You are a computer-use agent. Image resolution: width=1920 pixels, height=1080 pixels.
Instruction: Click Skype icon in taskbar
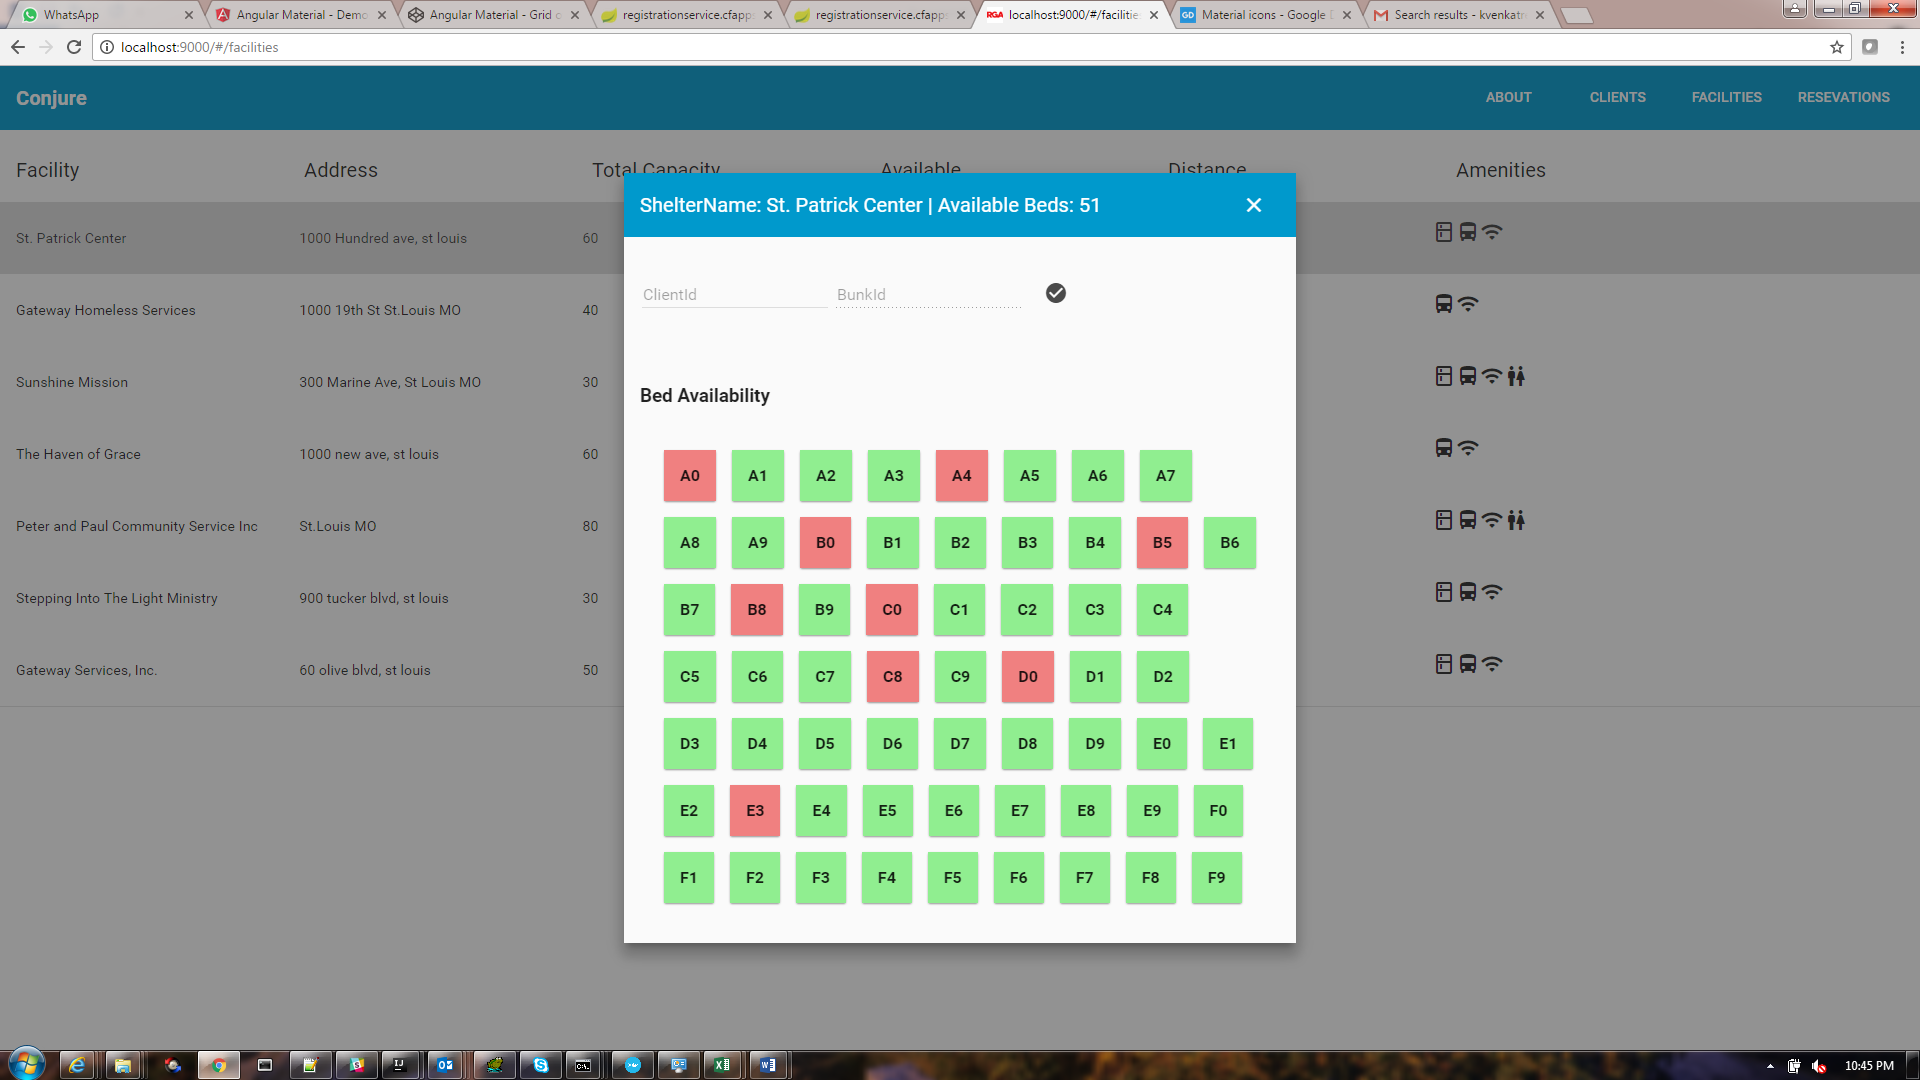point(540,1065)
